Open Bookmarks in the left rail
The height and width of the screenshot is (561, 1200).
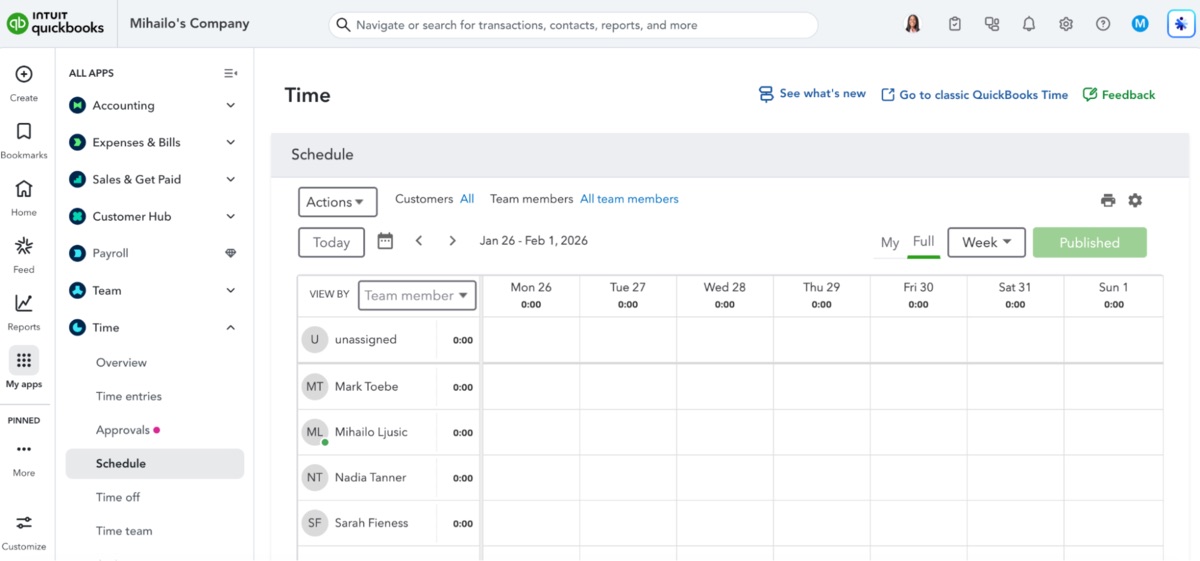pos(24,131)
